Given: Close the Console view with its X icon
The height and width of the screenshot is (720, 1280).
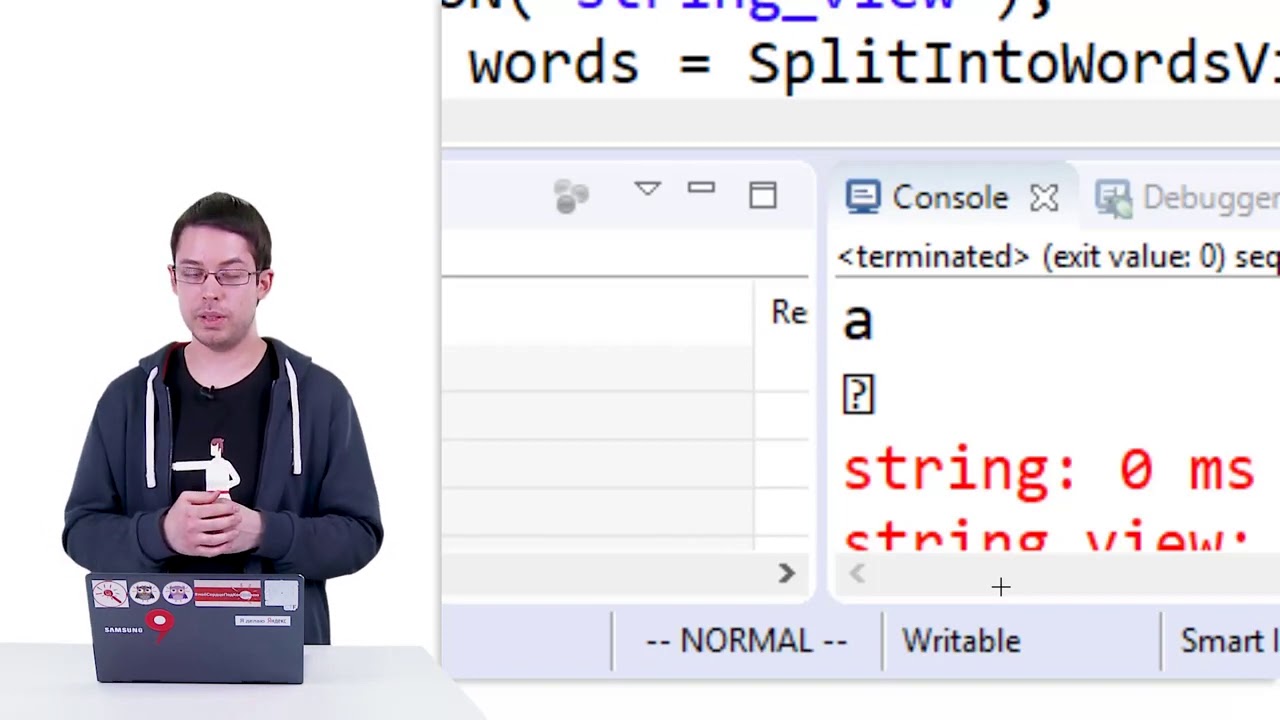Looking at the screenshot, I should pos(1044,198).
